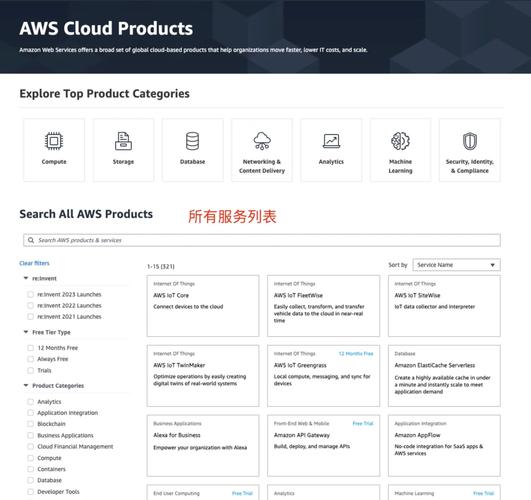531x500 pixels.
Task: Collapse the re:Invent filter section
Action: pos(26,278)
